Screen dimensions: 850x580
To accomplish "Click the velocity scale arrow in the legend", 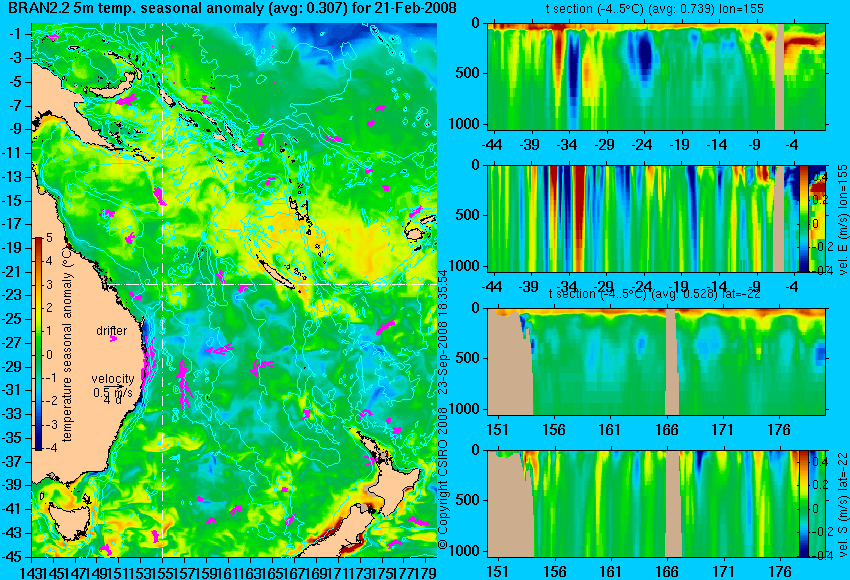I will coord(113,386).
